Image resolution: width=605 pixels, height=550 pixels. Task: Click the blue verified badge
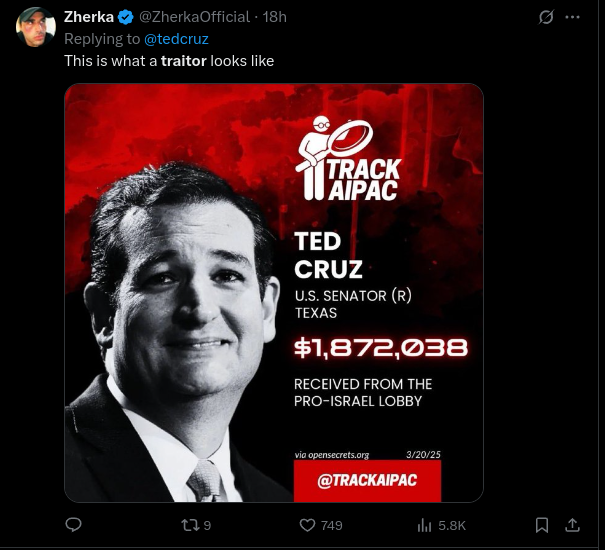(x=127, y=17)
